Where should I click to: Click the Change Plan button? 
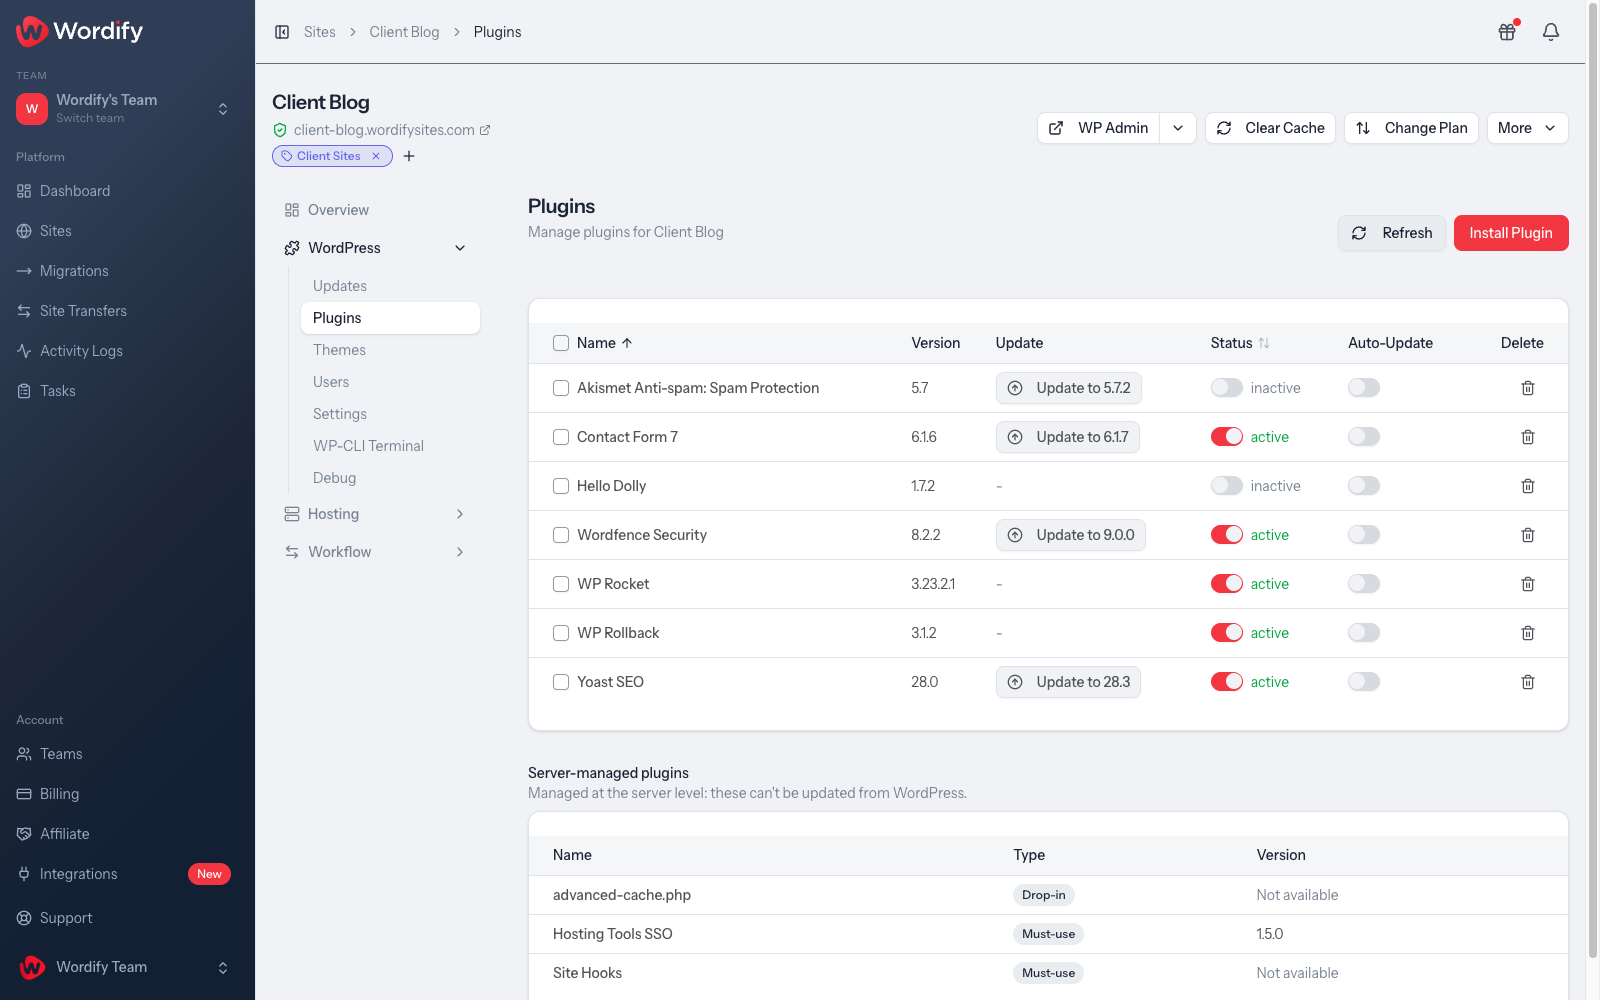(x=1411, y=128)
